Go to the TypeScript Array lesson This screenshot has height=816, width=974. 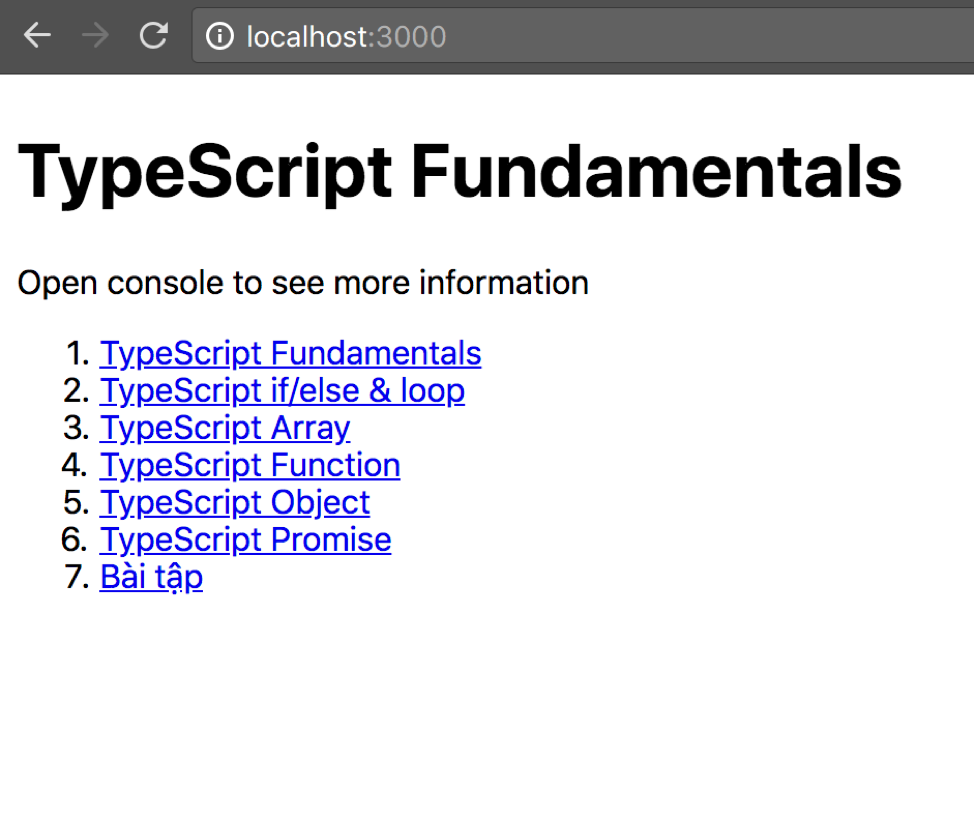[x=225, y=428]
